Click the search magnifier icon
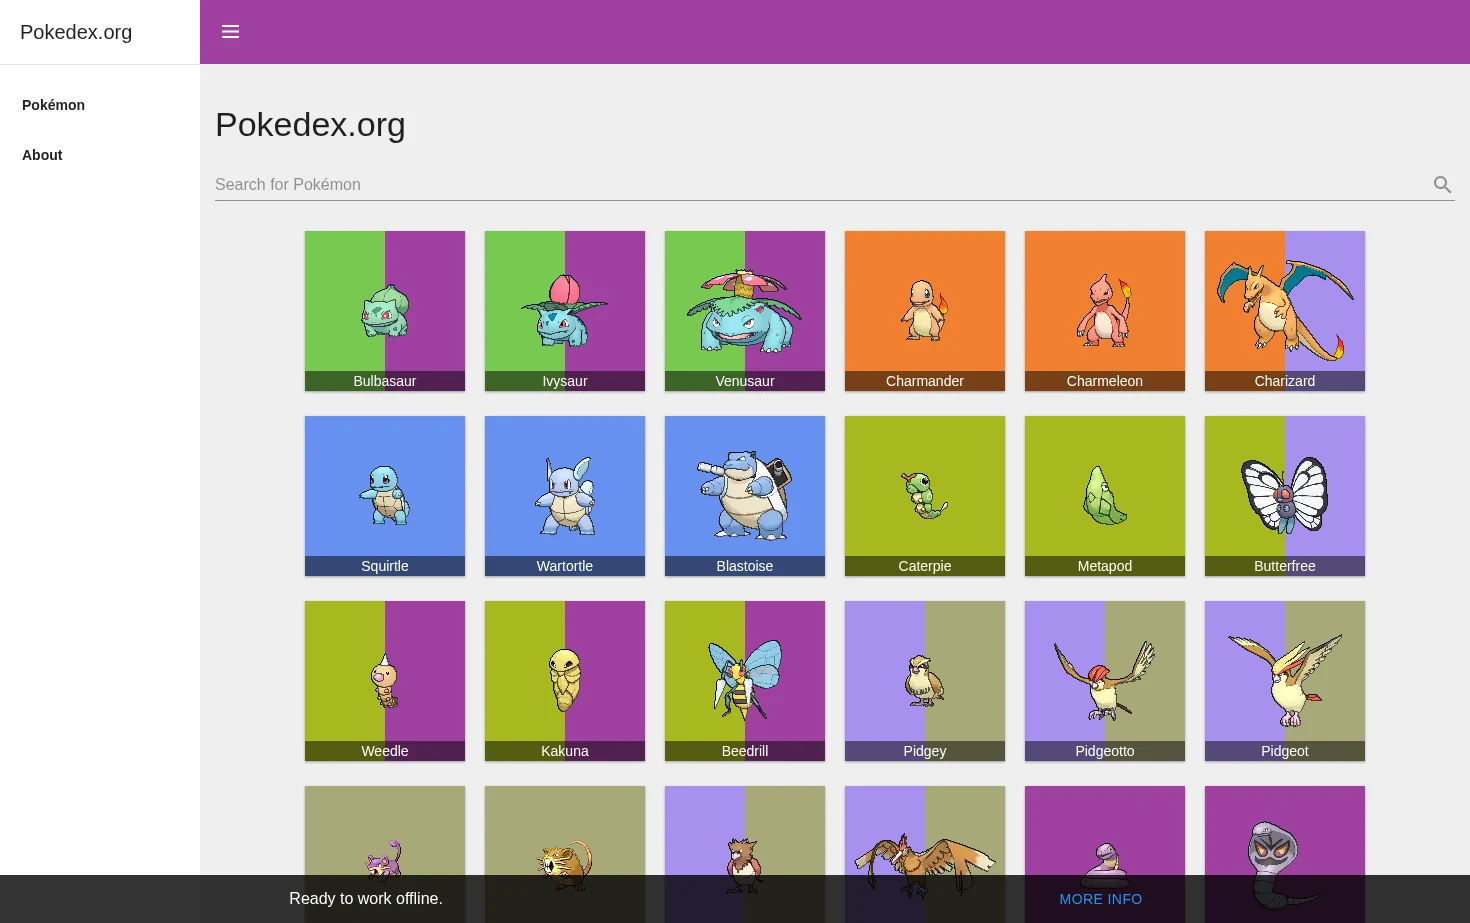1470x923 pixels. point(1442,184)
